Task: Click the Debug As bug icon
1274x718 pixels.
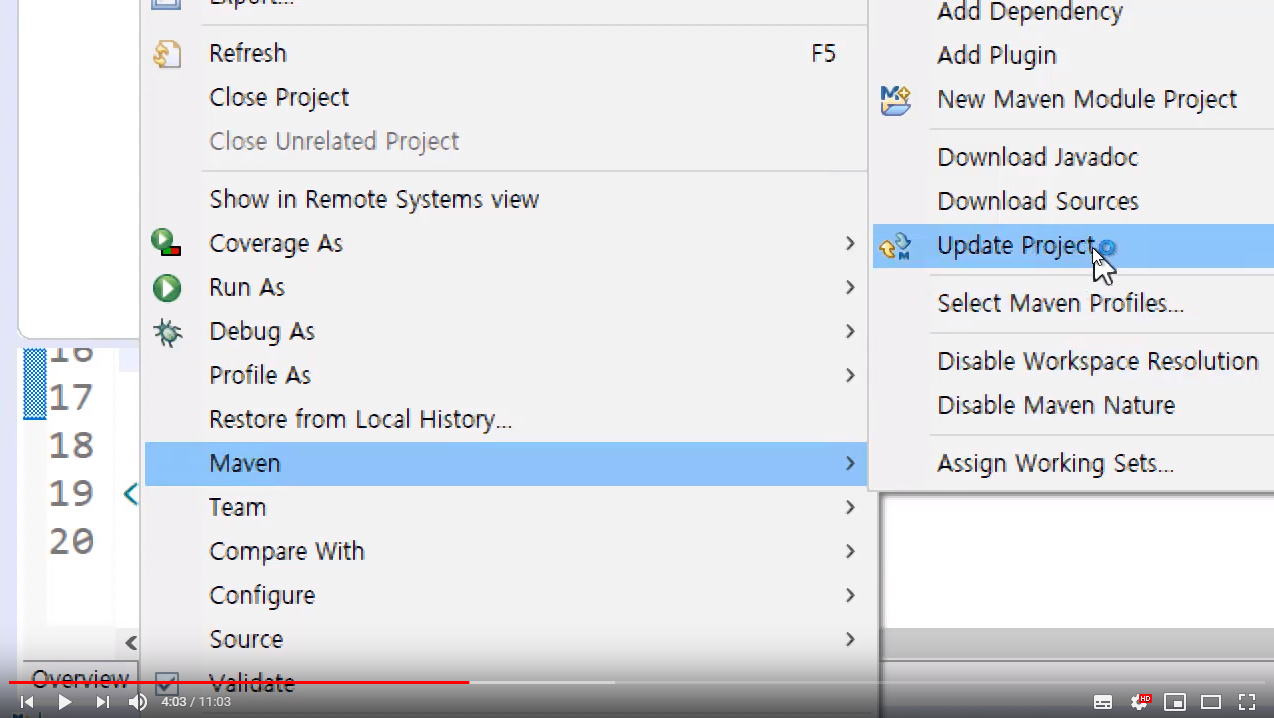Action: (x=166, y=332)
